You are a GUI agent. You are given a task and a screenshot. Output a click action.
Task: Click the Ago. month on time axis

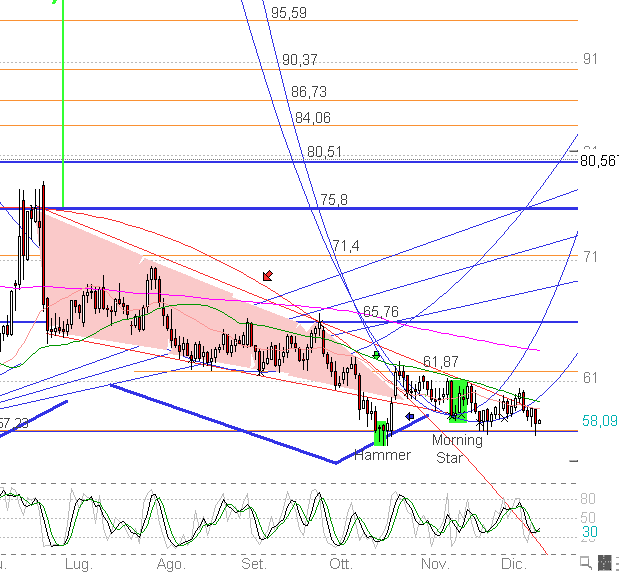169,564
